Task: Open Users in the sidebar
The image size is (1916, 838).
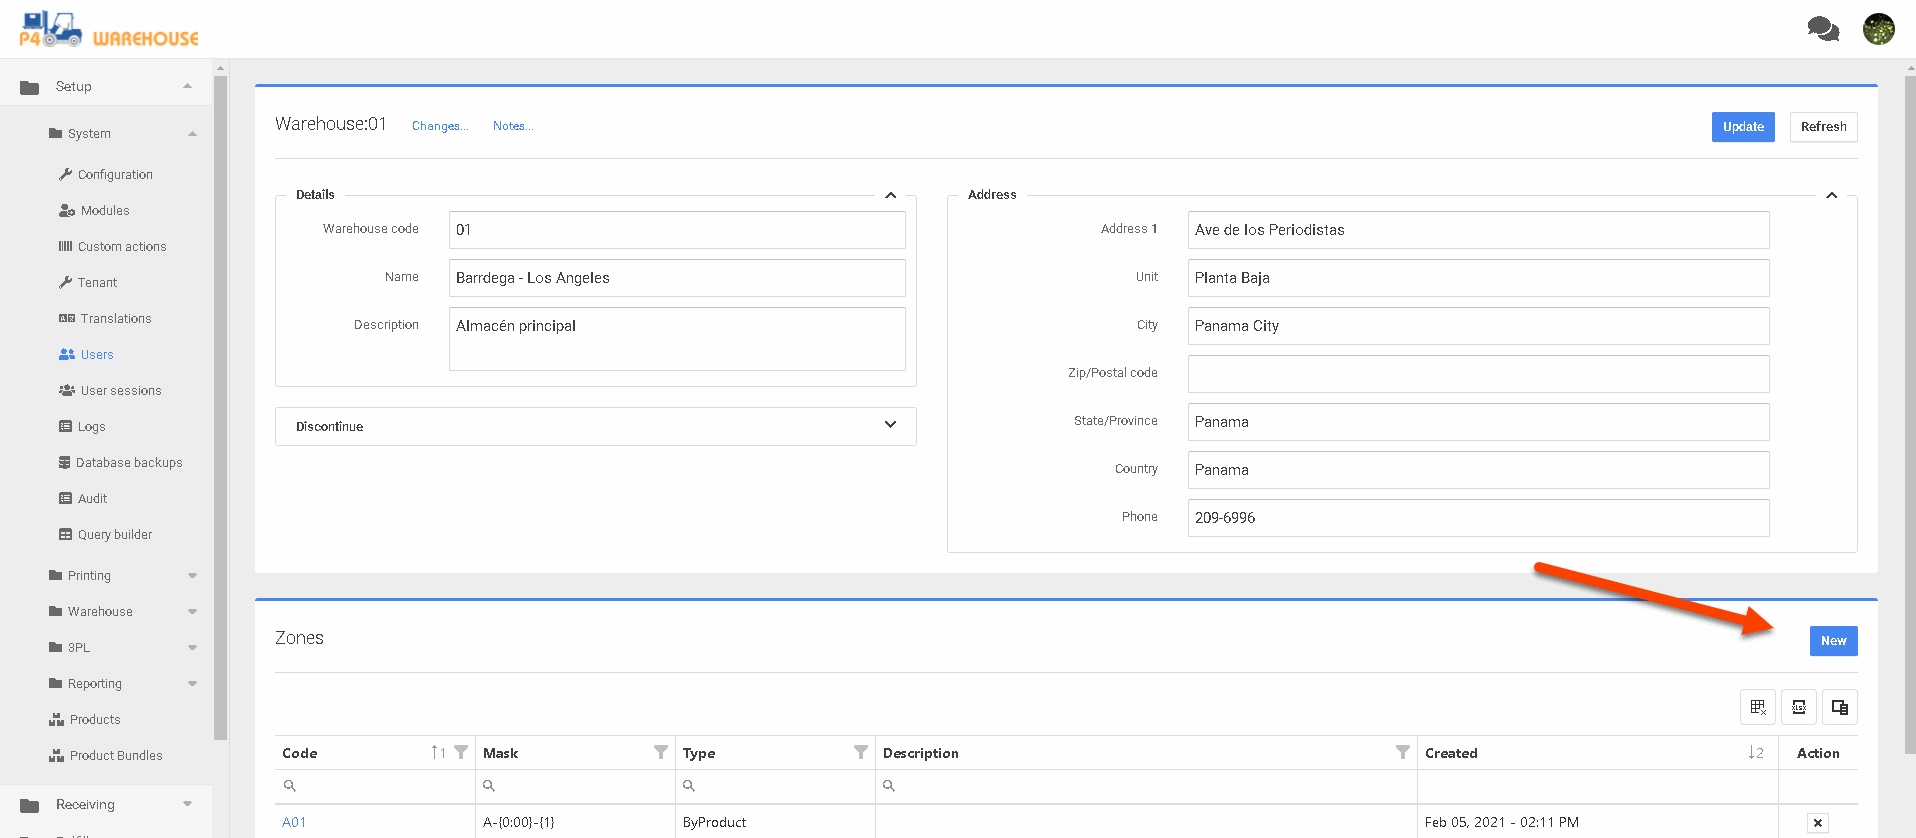Action: pos(96,354)
